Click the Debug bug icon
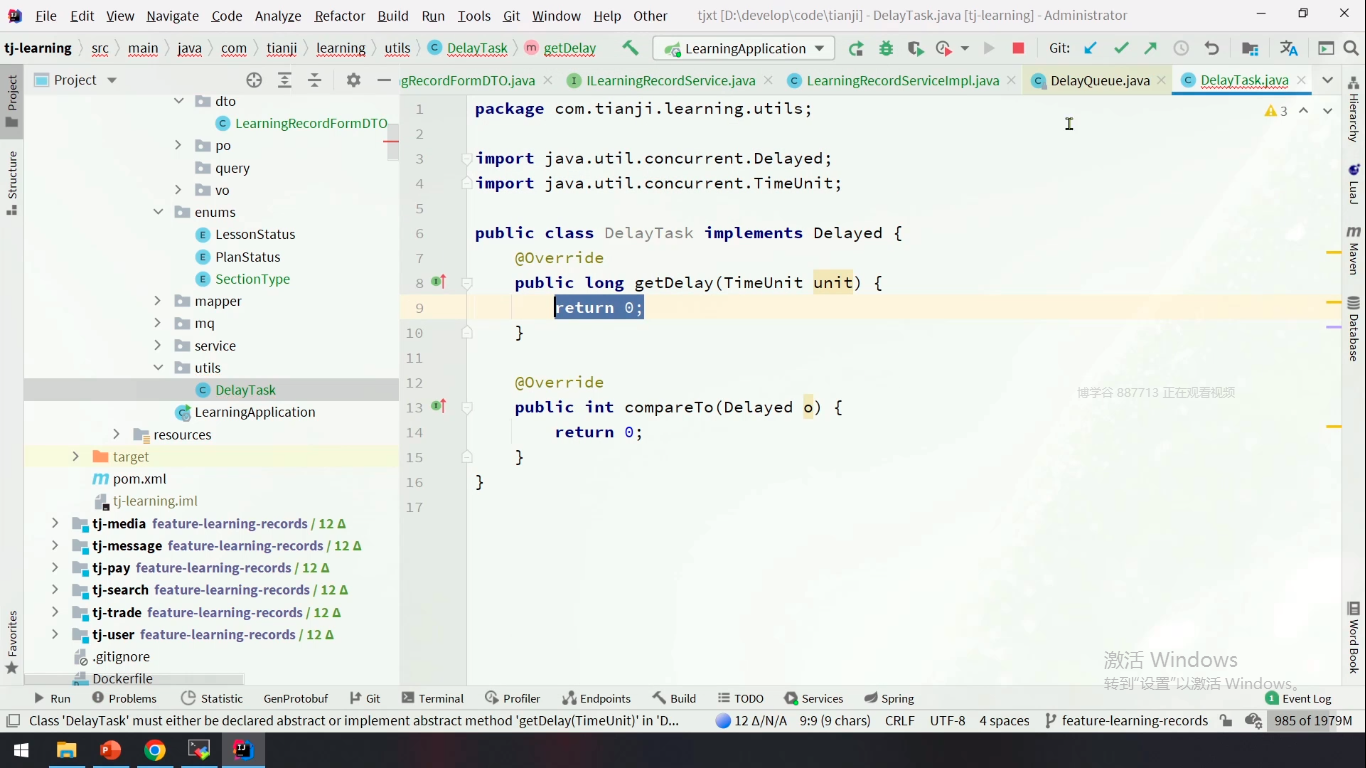This screenshot has height=768, width=1366. click(886, 48)
